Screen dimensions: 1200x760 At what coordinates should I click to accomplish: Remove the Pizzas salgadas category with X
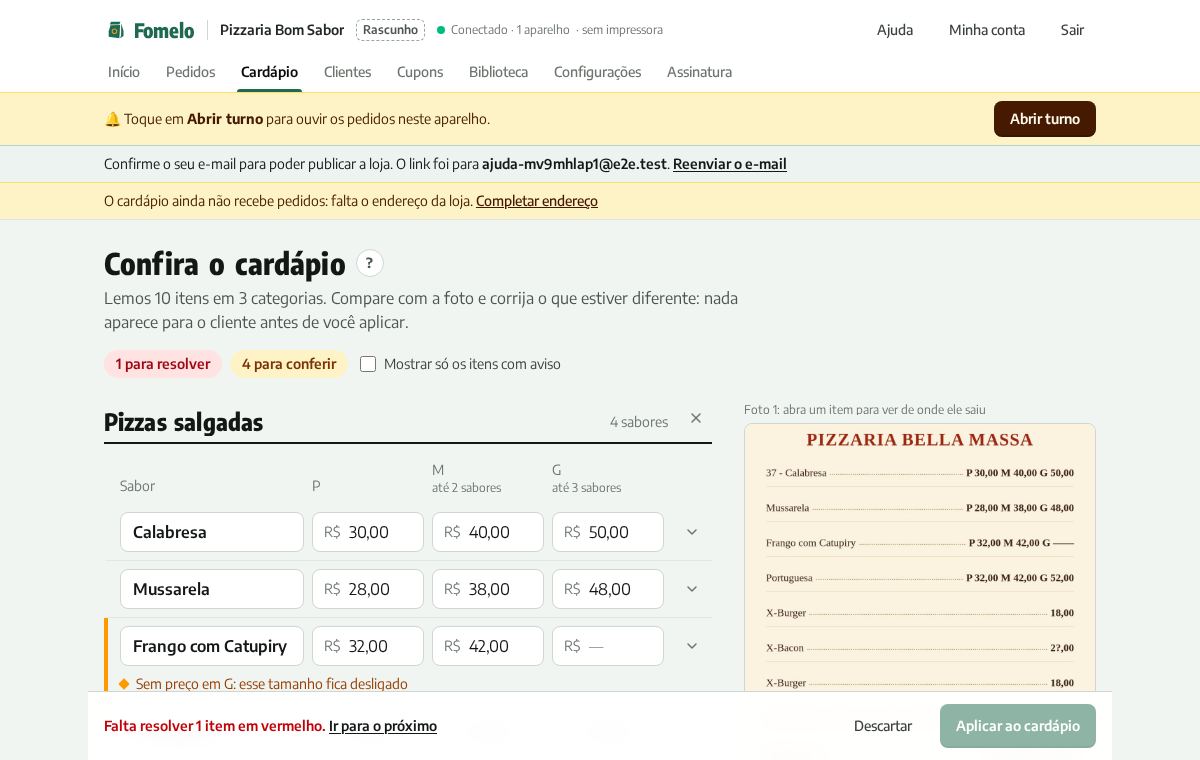(x=696, y=418)
